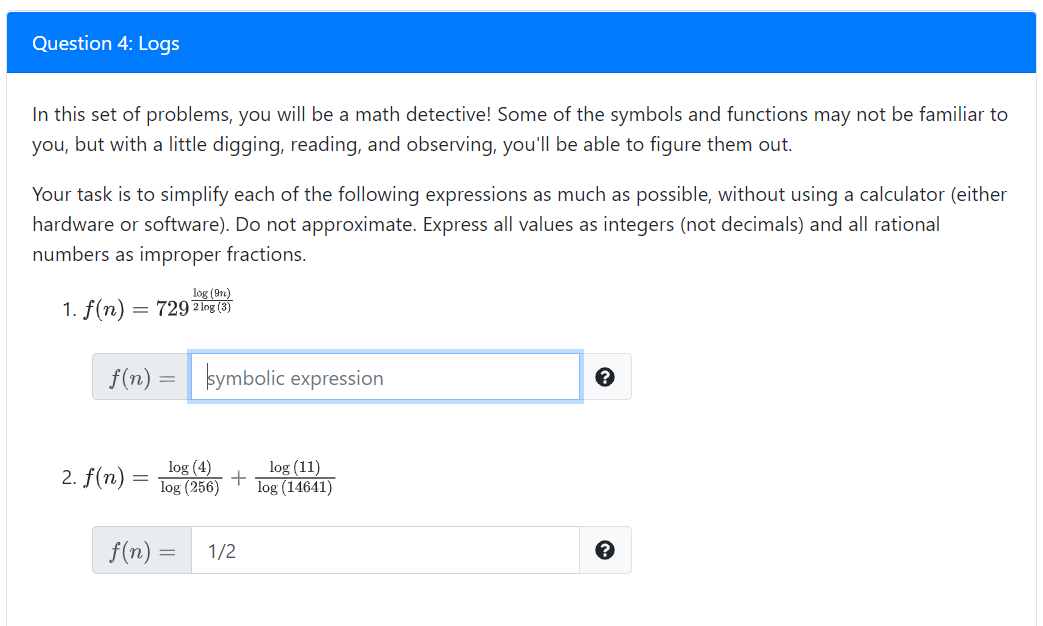Click the exponent log(9n)/2log(3) in problem 1
Image resolution: width=1043 pixels, height=626 pixels.
click(212, 299)
